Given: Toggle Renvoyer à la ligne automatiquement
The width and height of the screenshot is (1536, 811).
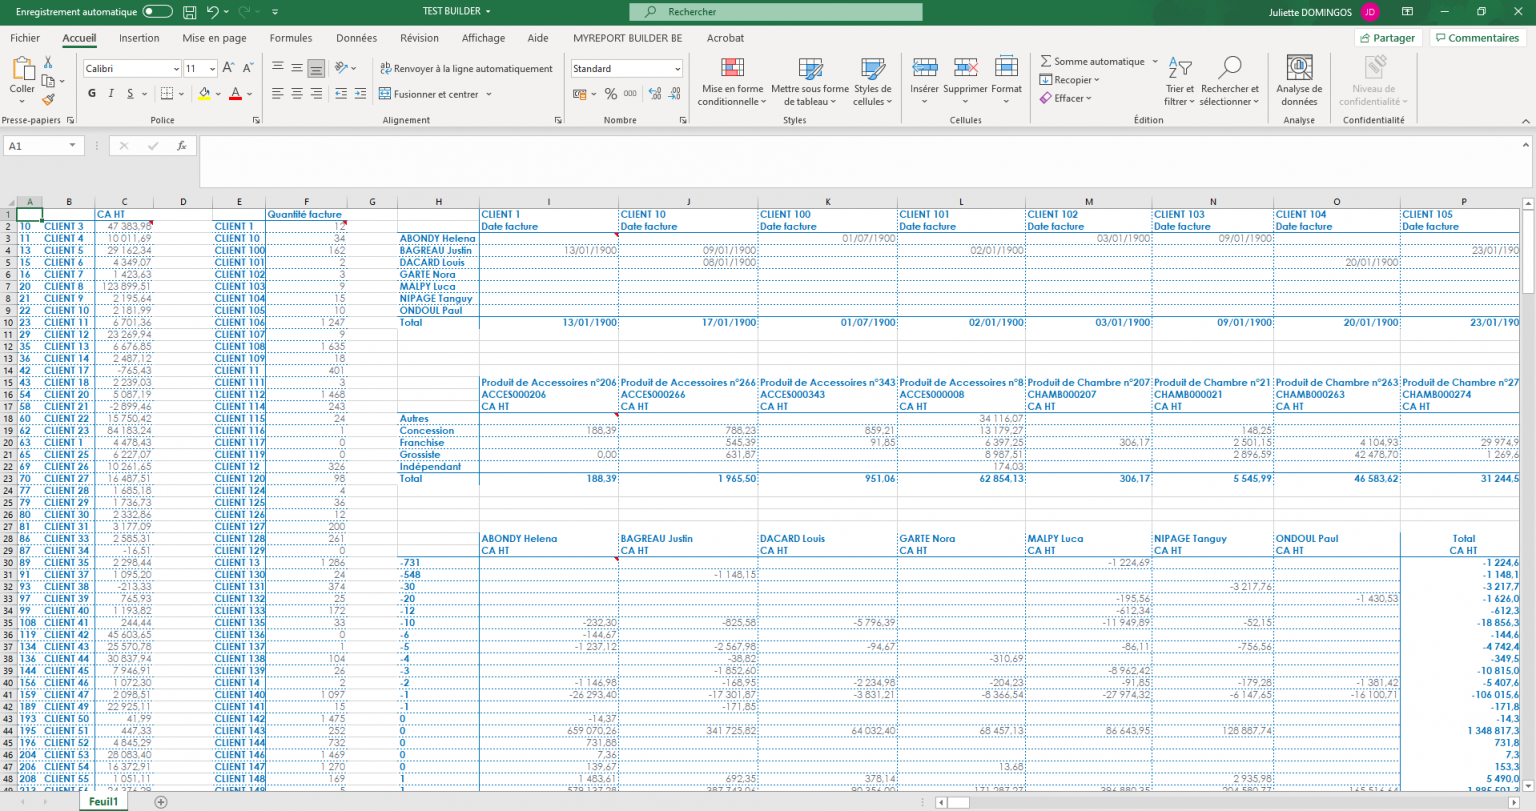Looking at the screenshot, I should 466,69.
